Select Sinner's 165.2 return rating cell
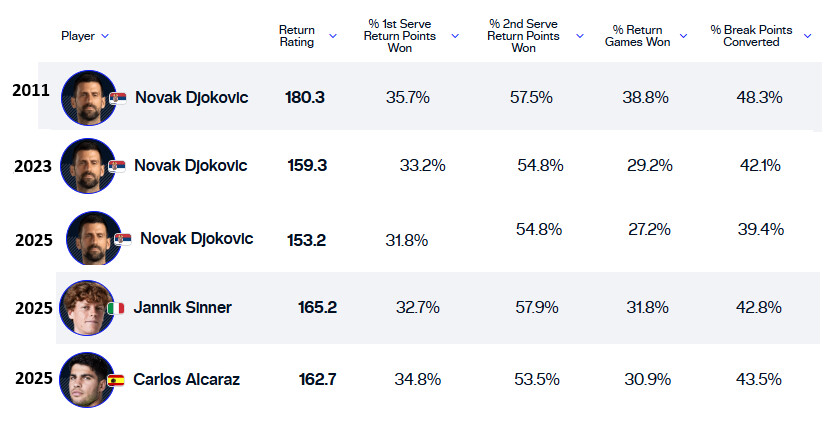Viewport: 829px width, 426px height. (317, 307)
